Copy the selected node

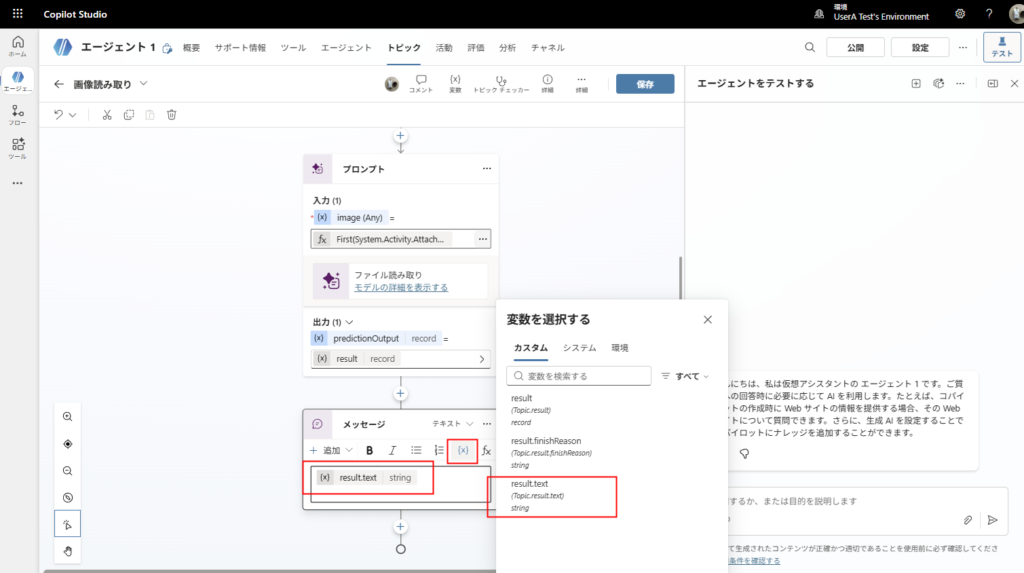click(129, 115)
